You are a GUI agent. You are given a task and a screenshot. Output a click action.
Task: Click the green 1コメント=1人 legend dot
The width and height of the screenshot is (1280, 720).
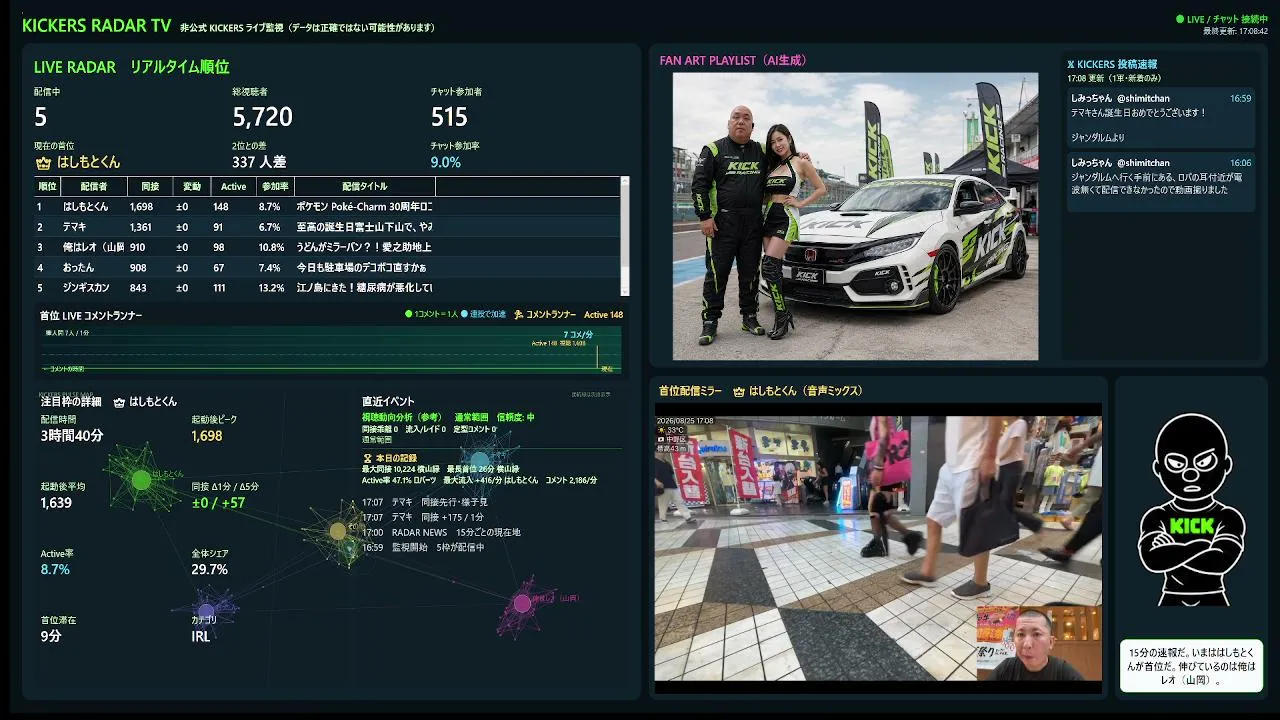click(408, 315)
